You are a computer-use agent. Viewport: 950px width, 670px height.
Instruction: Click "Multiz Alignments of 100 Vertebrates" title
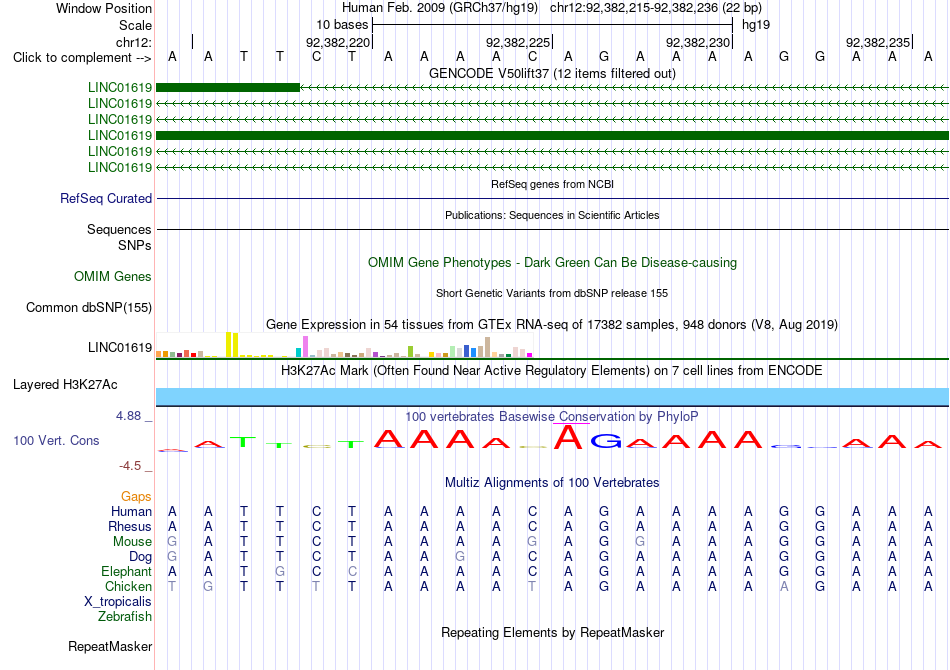pyautogui.click(x=552, y=482)
